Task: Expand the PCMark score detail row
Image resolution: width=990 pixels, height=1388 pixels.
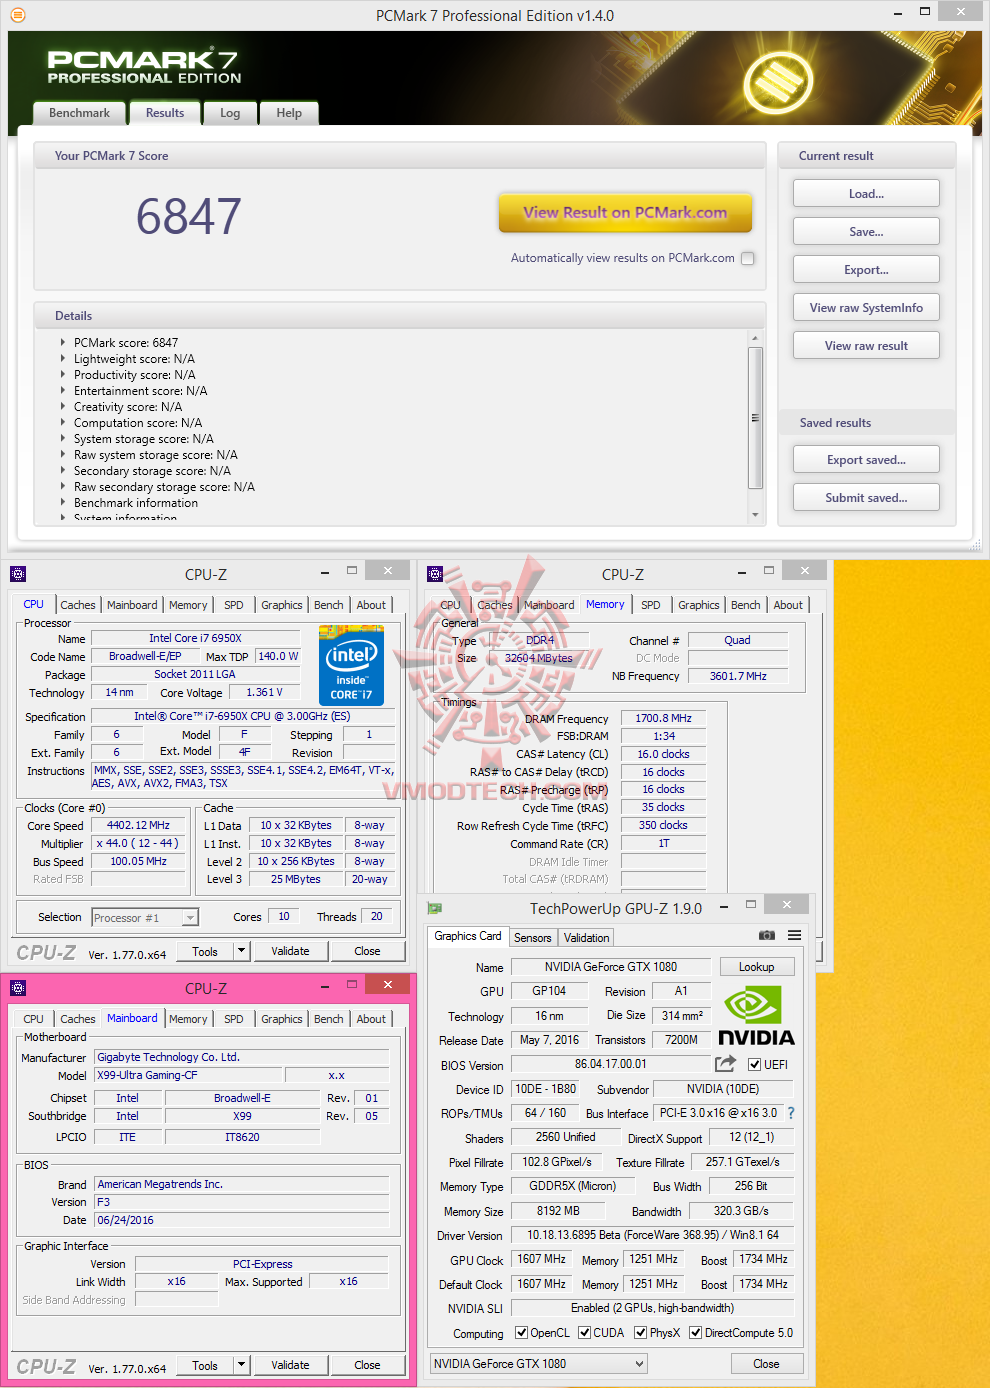Action: [62, 342]
